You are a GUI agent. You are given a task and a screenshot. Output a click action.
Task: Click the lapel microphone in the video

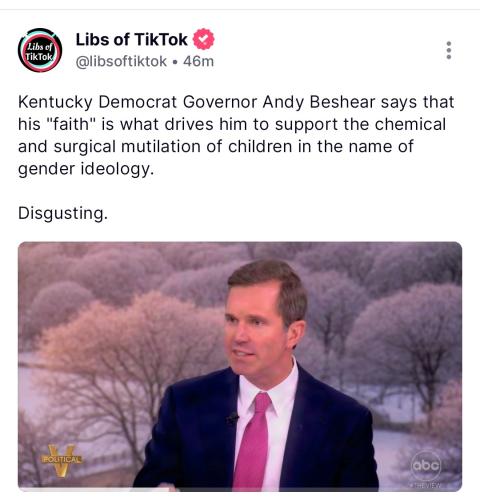click(232, 418)
